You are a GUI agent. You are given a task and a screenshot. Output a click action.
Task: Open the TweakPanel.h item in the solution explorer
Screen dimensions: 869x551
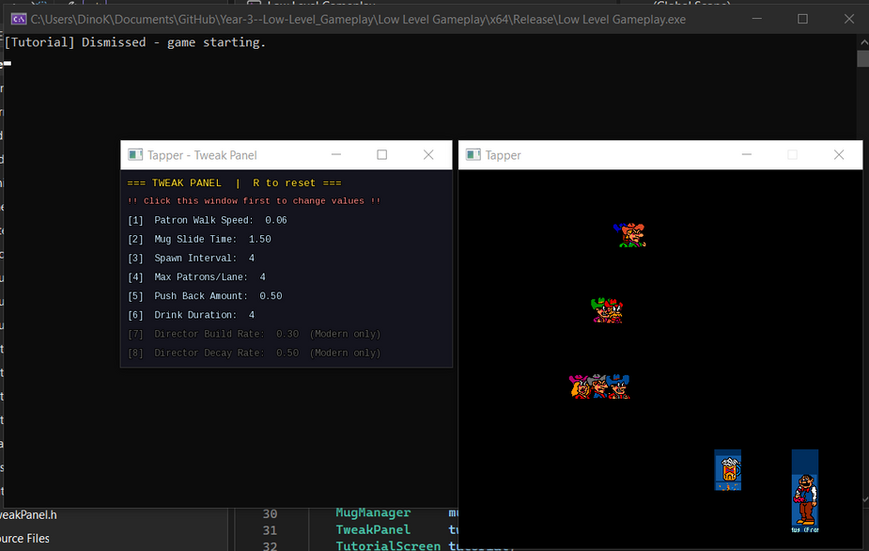tap(28, 515)
